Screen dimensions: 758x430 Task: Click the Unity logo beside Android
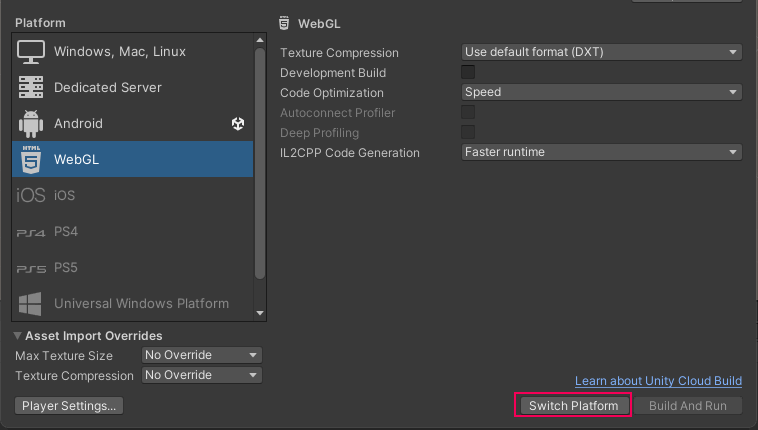point(238,124)
